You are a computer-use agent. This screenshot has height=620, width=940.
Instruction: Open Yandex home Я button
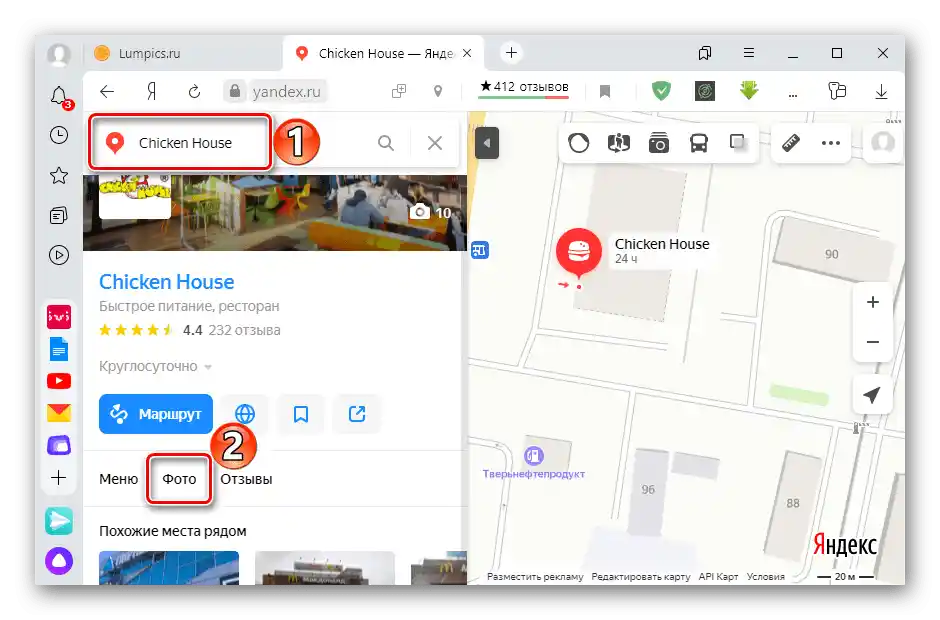coord(152,92)
